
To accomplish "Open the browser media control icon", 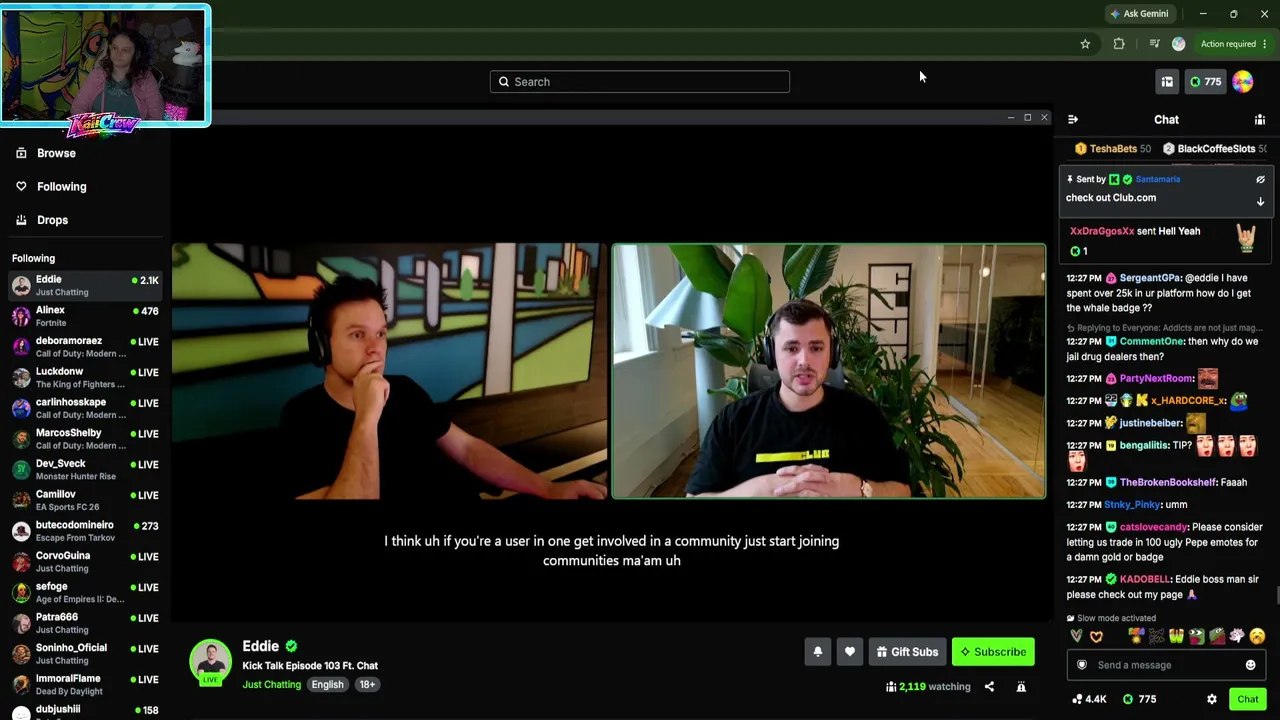I will (x=1154, y=44).
